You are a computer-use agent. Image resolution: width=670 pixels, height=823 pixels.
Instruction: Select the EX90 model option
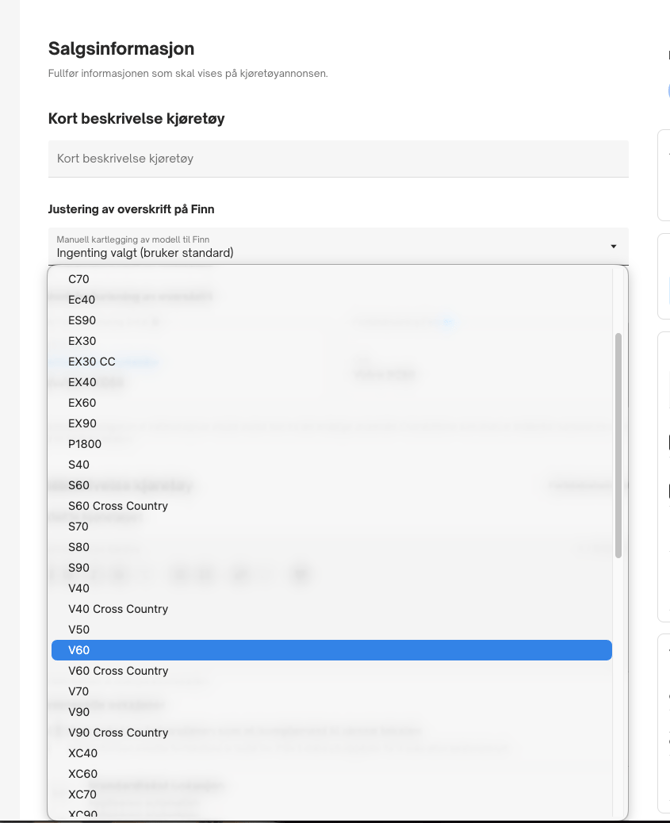tap(83, 424)
